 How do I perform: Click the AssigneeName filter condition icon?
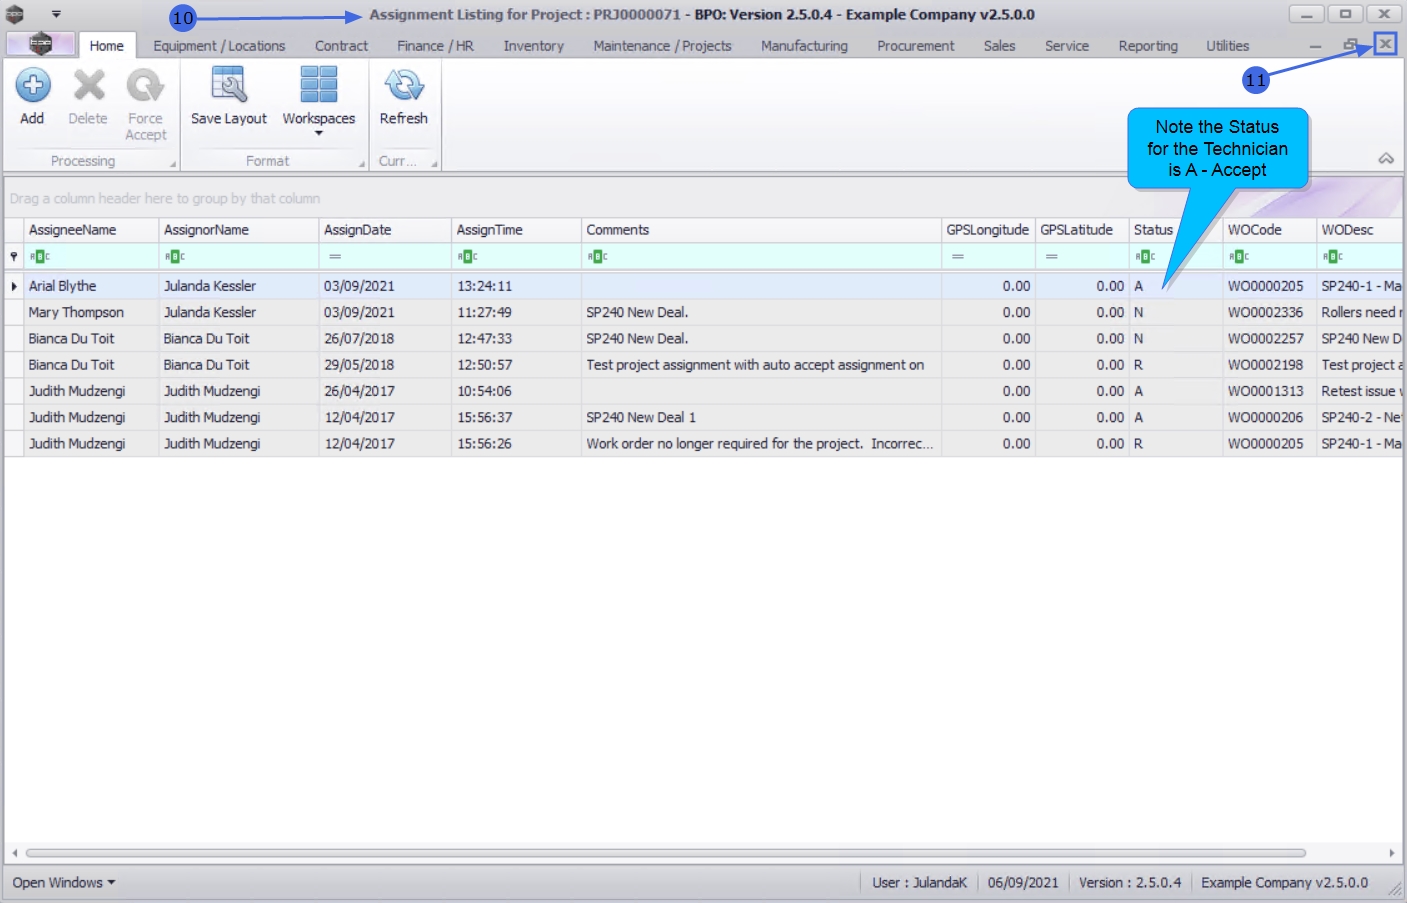coord(40,257)
